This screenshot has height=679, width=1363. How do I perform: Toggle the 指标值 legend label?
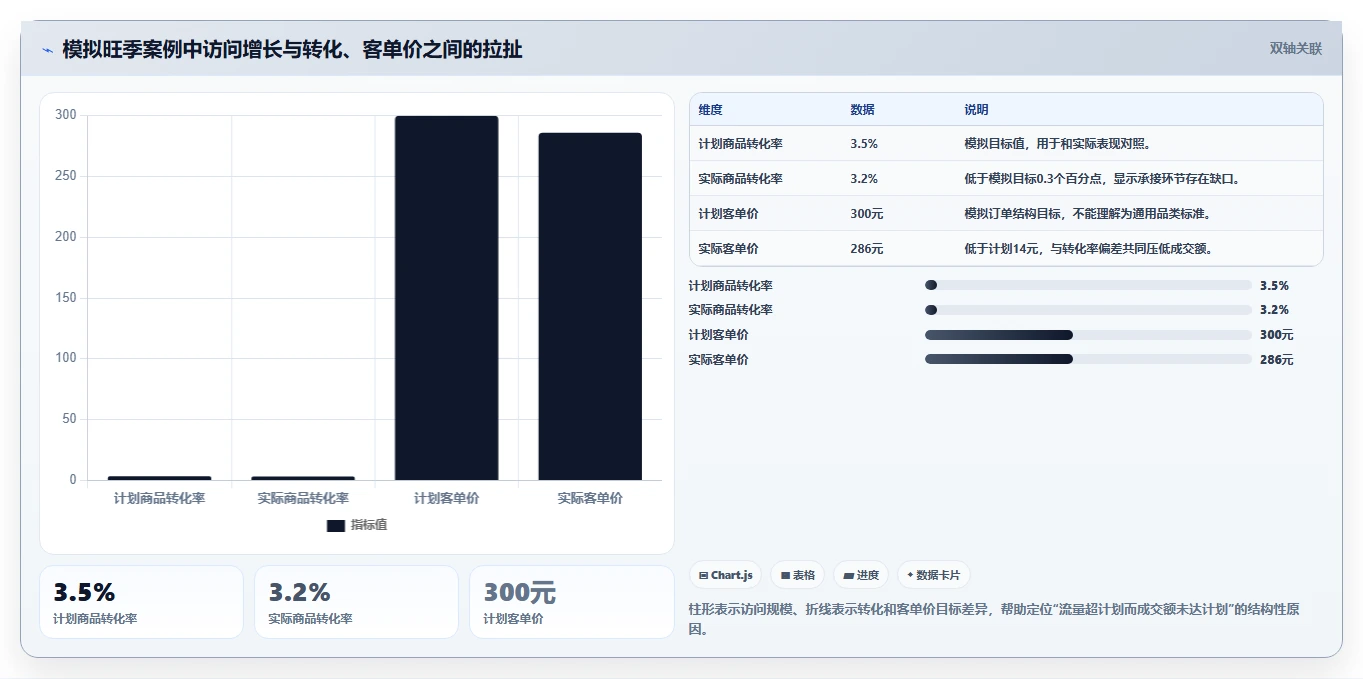click(x=369, y=525)
